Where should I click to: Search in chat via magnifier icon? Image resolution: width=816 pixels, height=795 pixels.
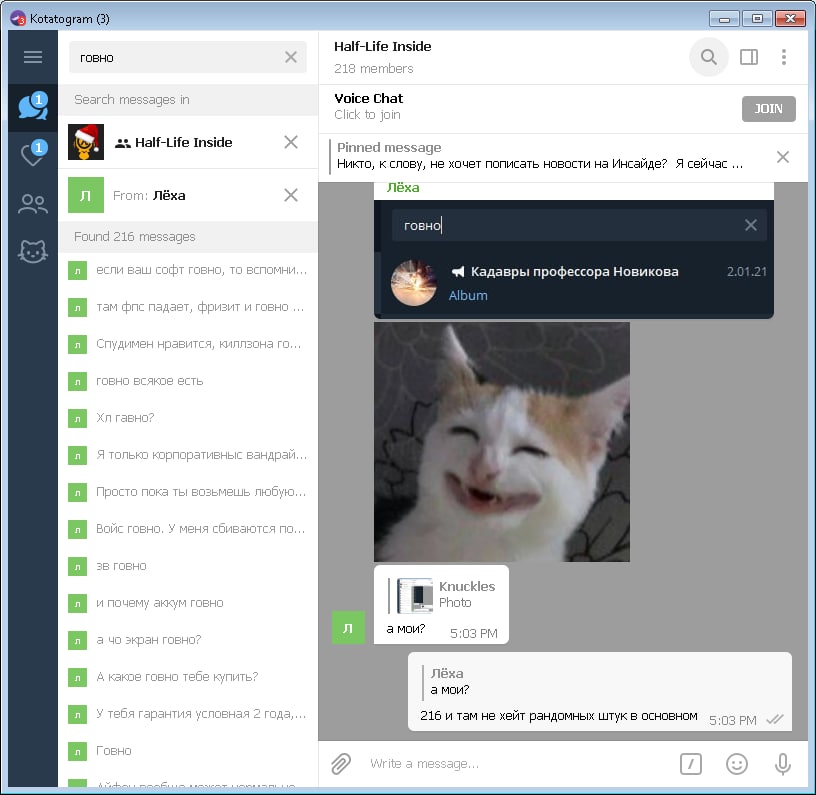tap(708, 57)
